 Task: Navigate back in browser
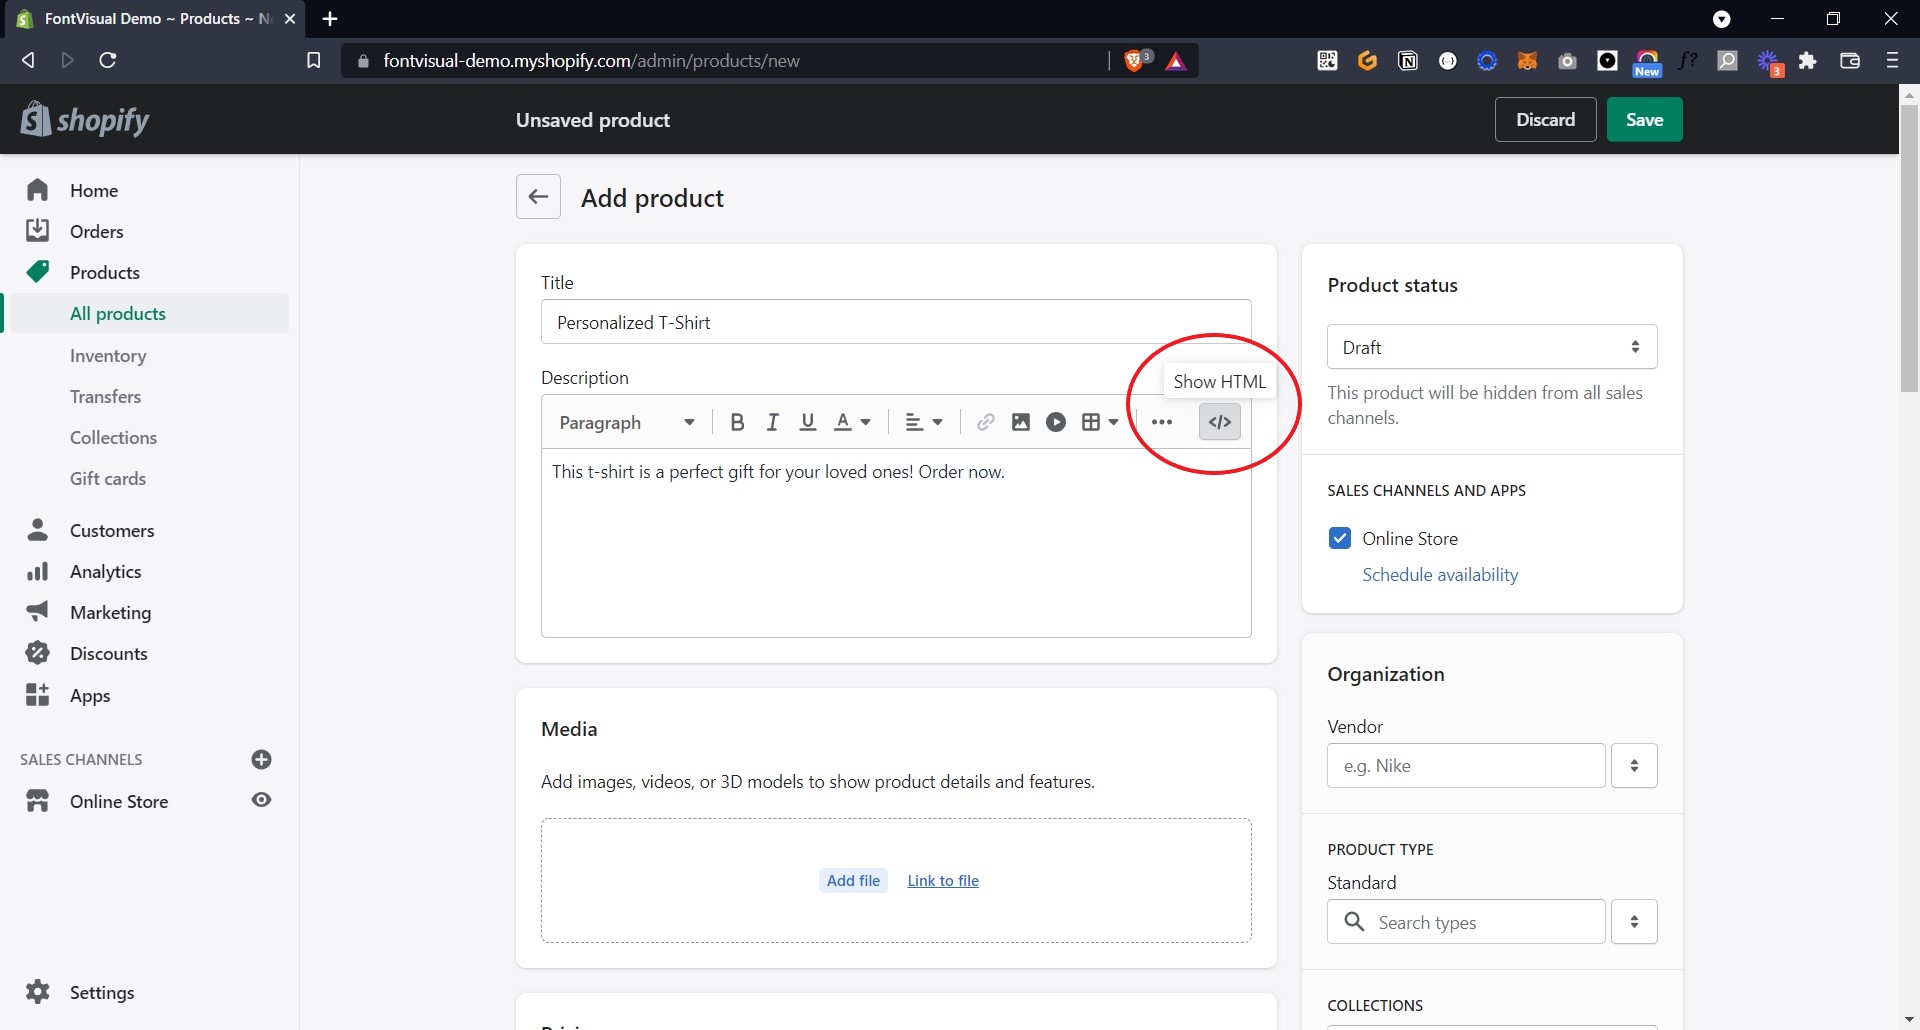[x=28, y=60]
